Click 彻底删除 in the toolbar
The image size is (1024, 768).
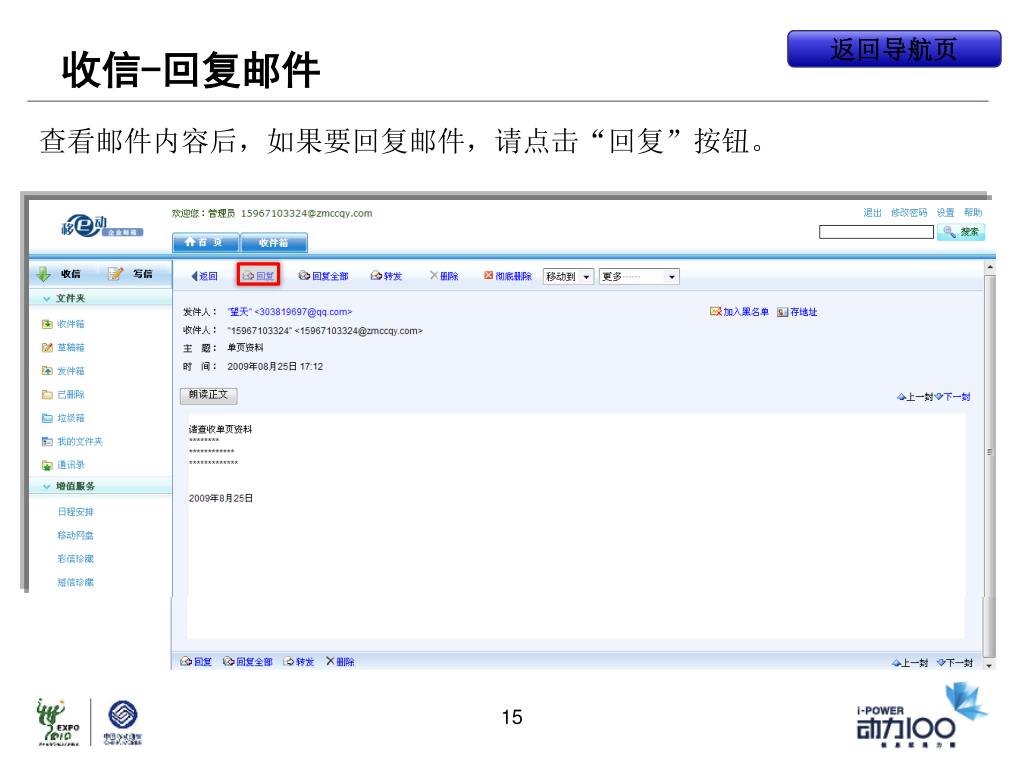coord(508,276)
